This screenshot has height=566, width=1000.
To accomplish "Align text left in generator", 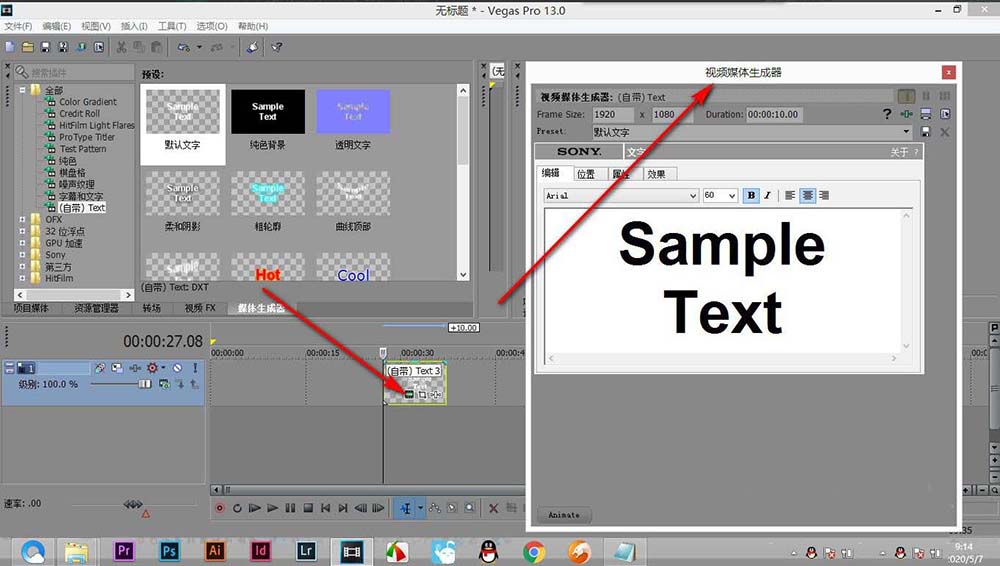I will click(790, 195).
